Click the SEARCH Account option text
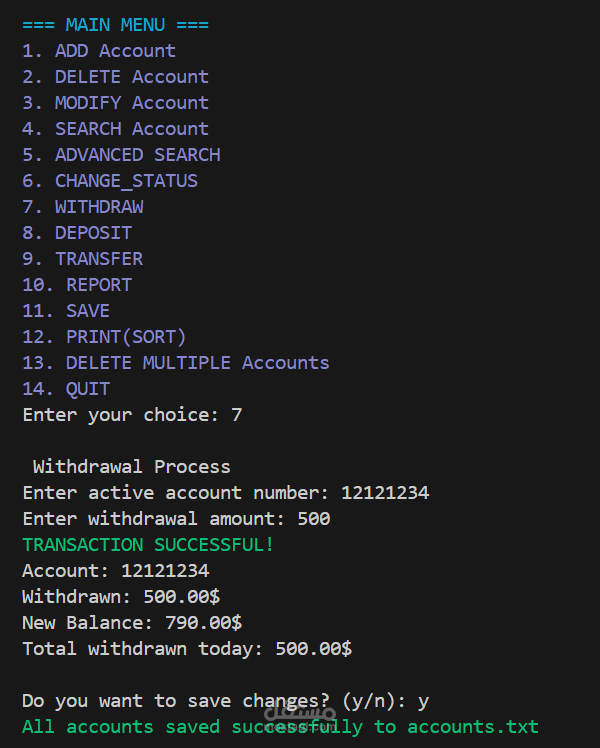 tap(115, 129)
